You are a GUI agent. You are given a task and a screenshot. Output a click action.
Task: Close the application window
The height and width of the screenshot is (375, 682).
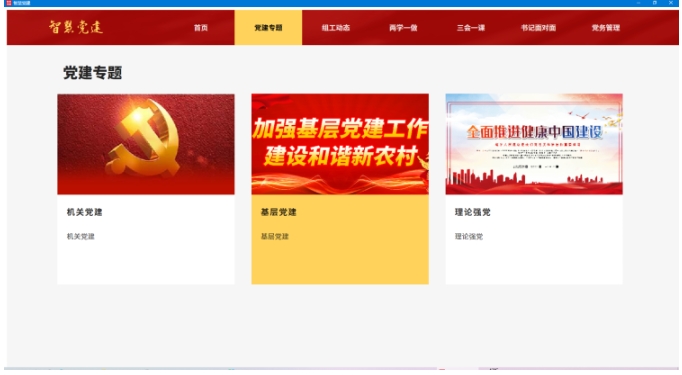[671, 3]
